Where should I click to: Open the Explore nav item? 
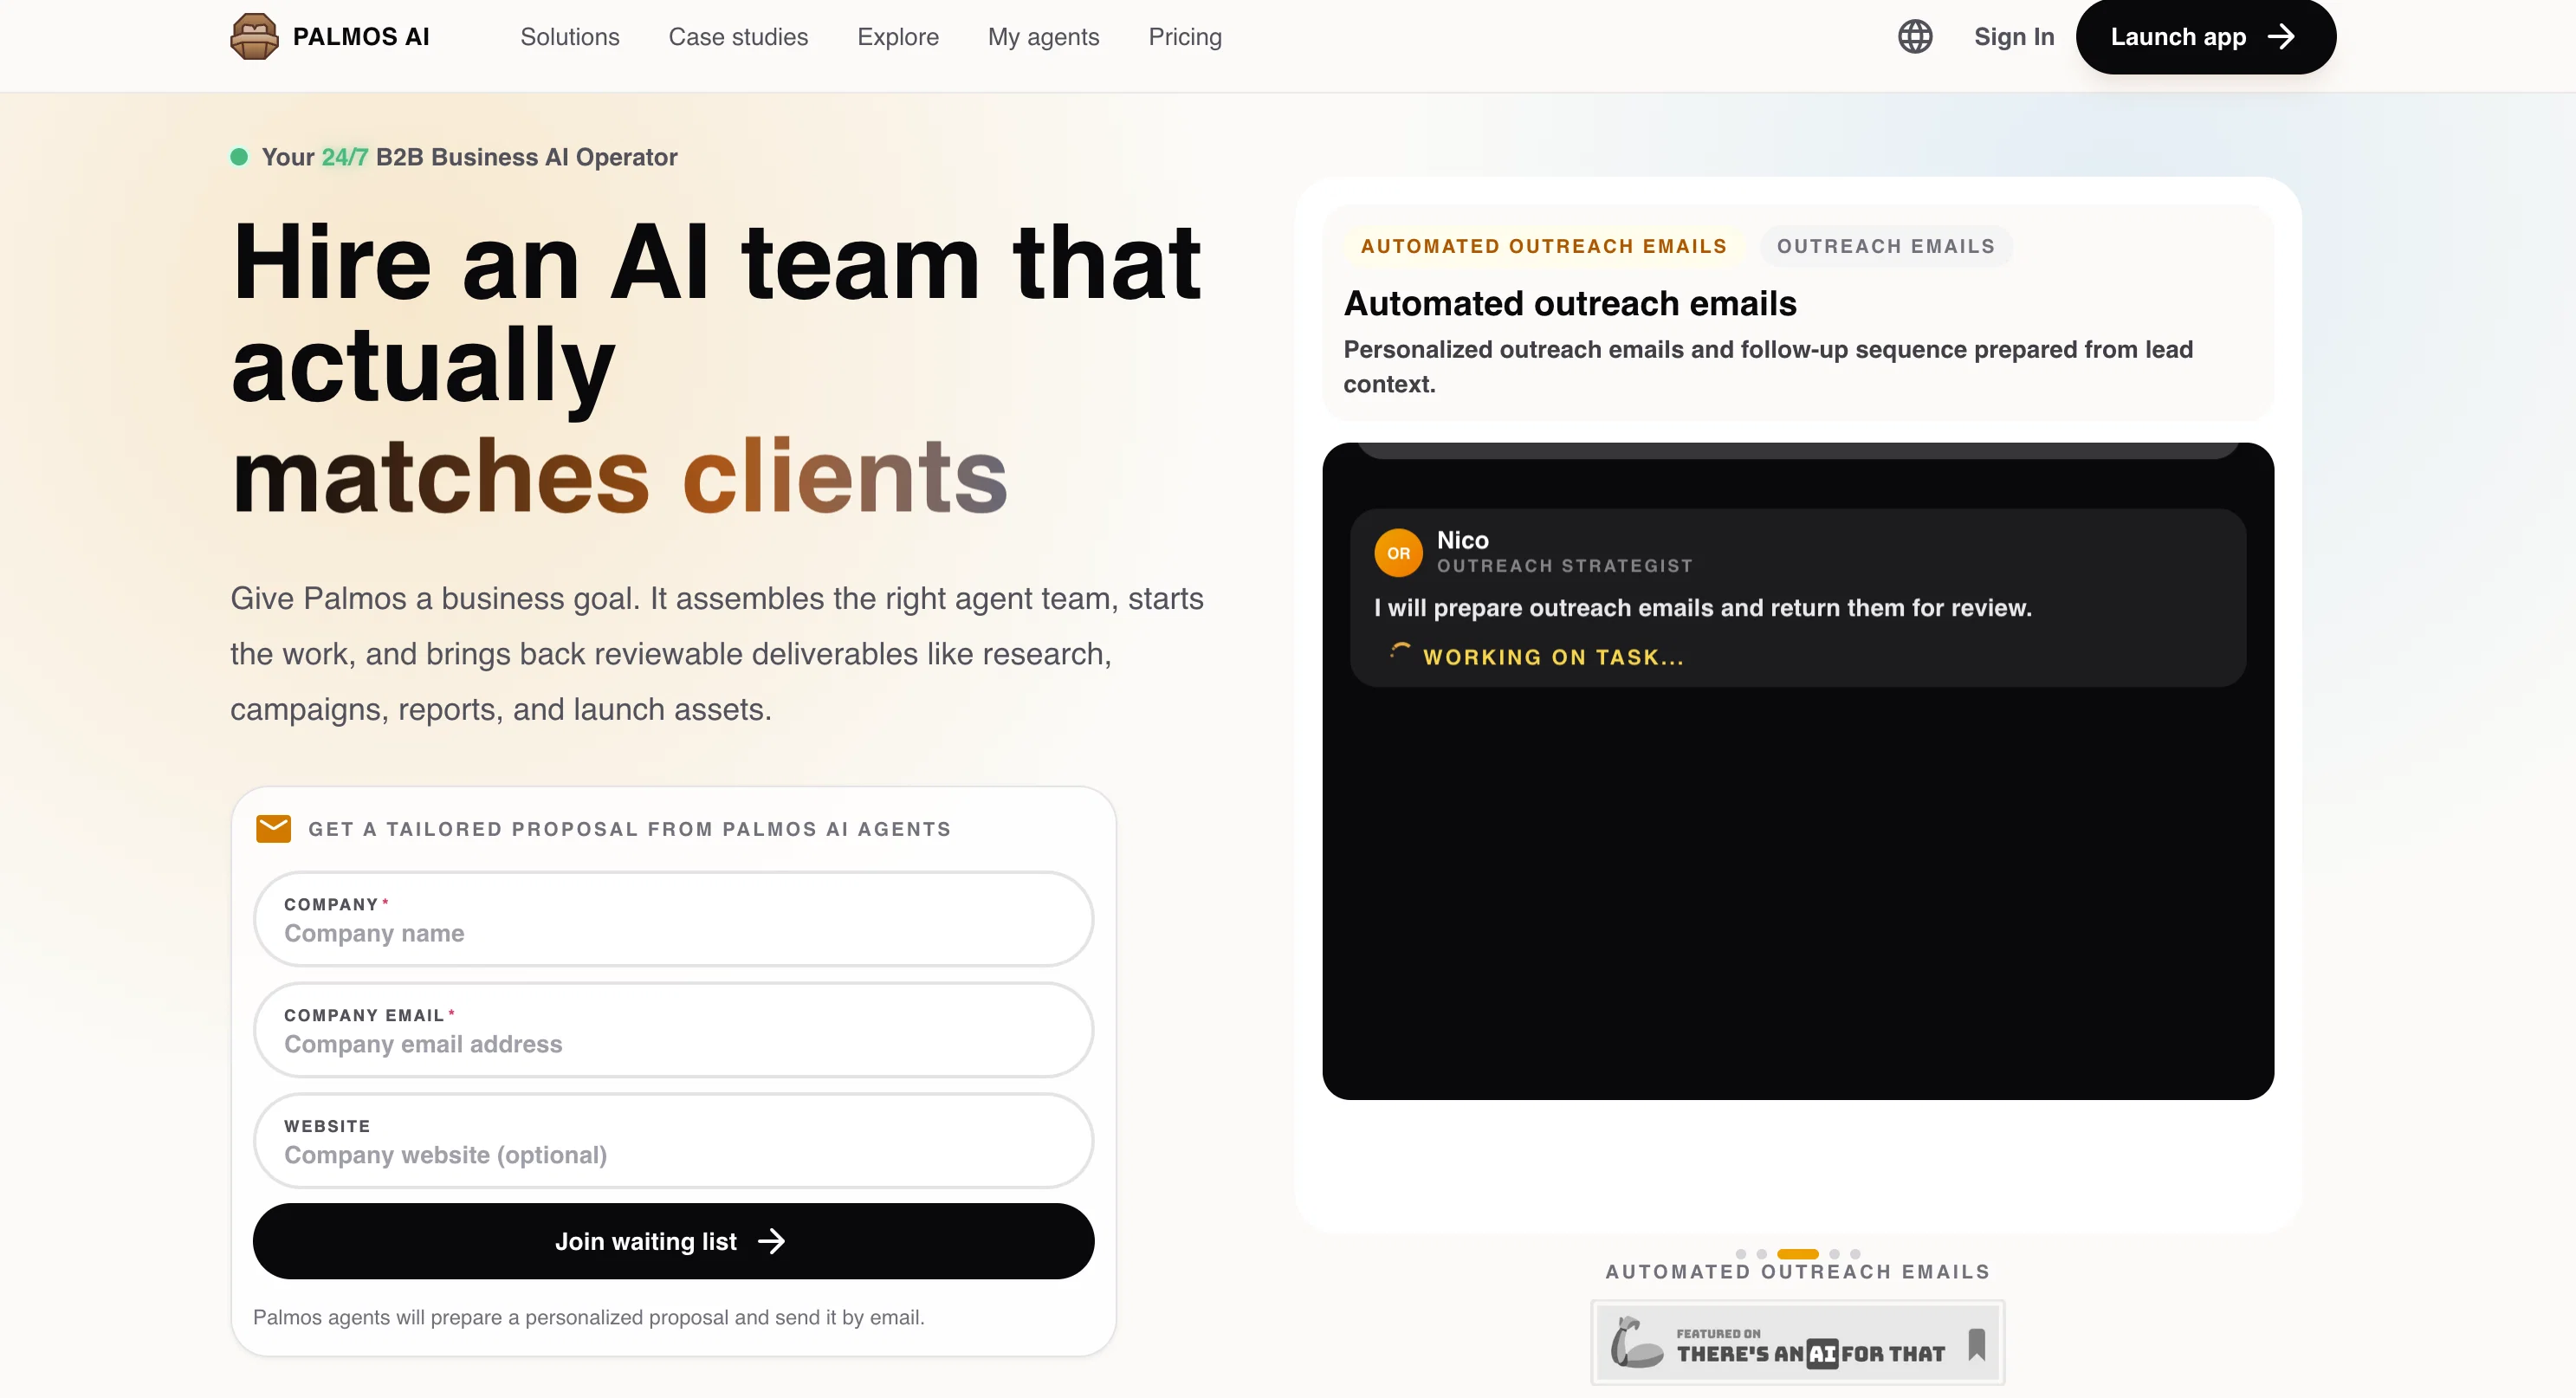(x=898, y=37)
